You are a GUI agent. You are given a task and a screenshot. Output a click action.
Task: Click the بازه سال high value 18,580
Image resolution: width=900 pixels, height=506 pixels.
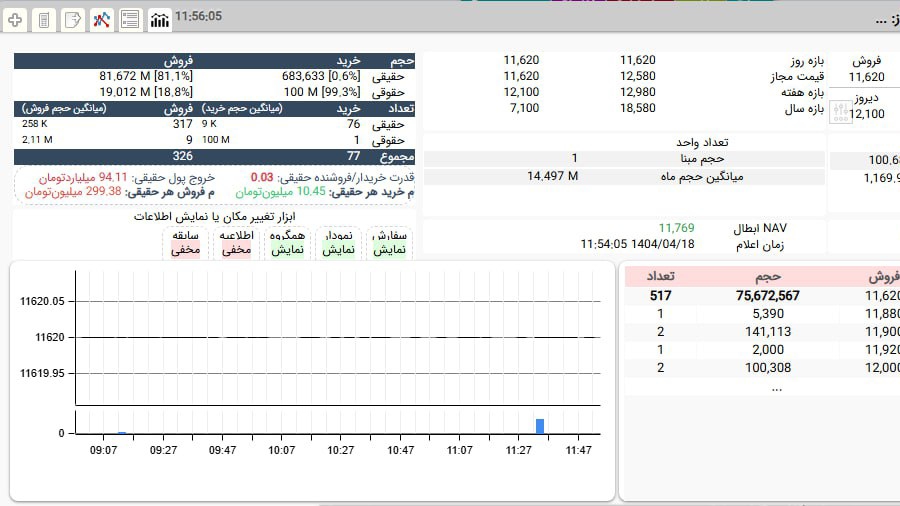point(638,108)
